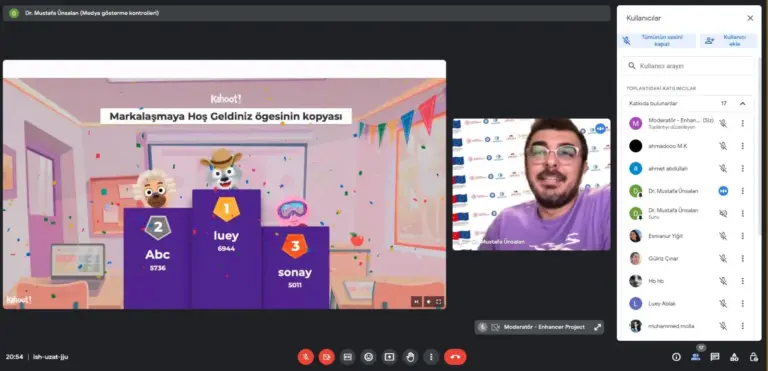The height and width of the screenshot is (371, 768).
Task: Toggle closed captions button
Action: point(347,357)
